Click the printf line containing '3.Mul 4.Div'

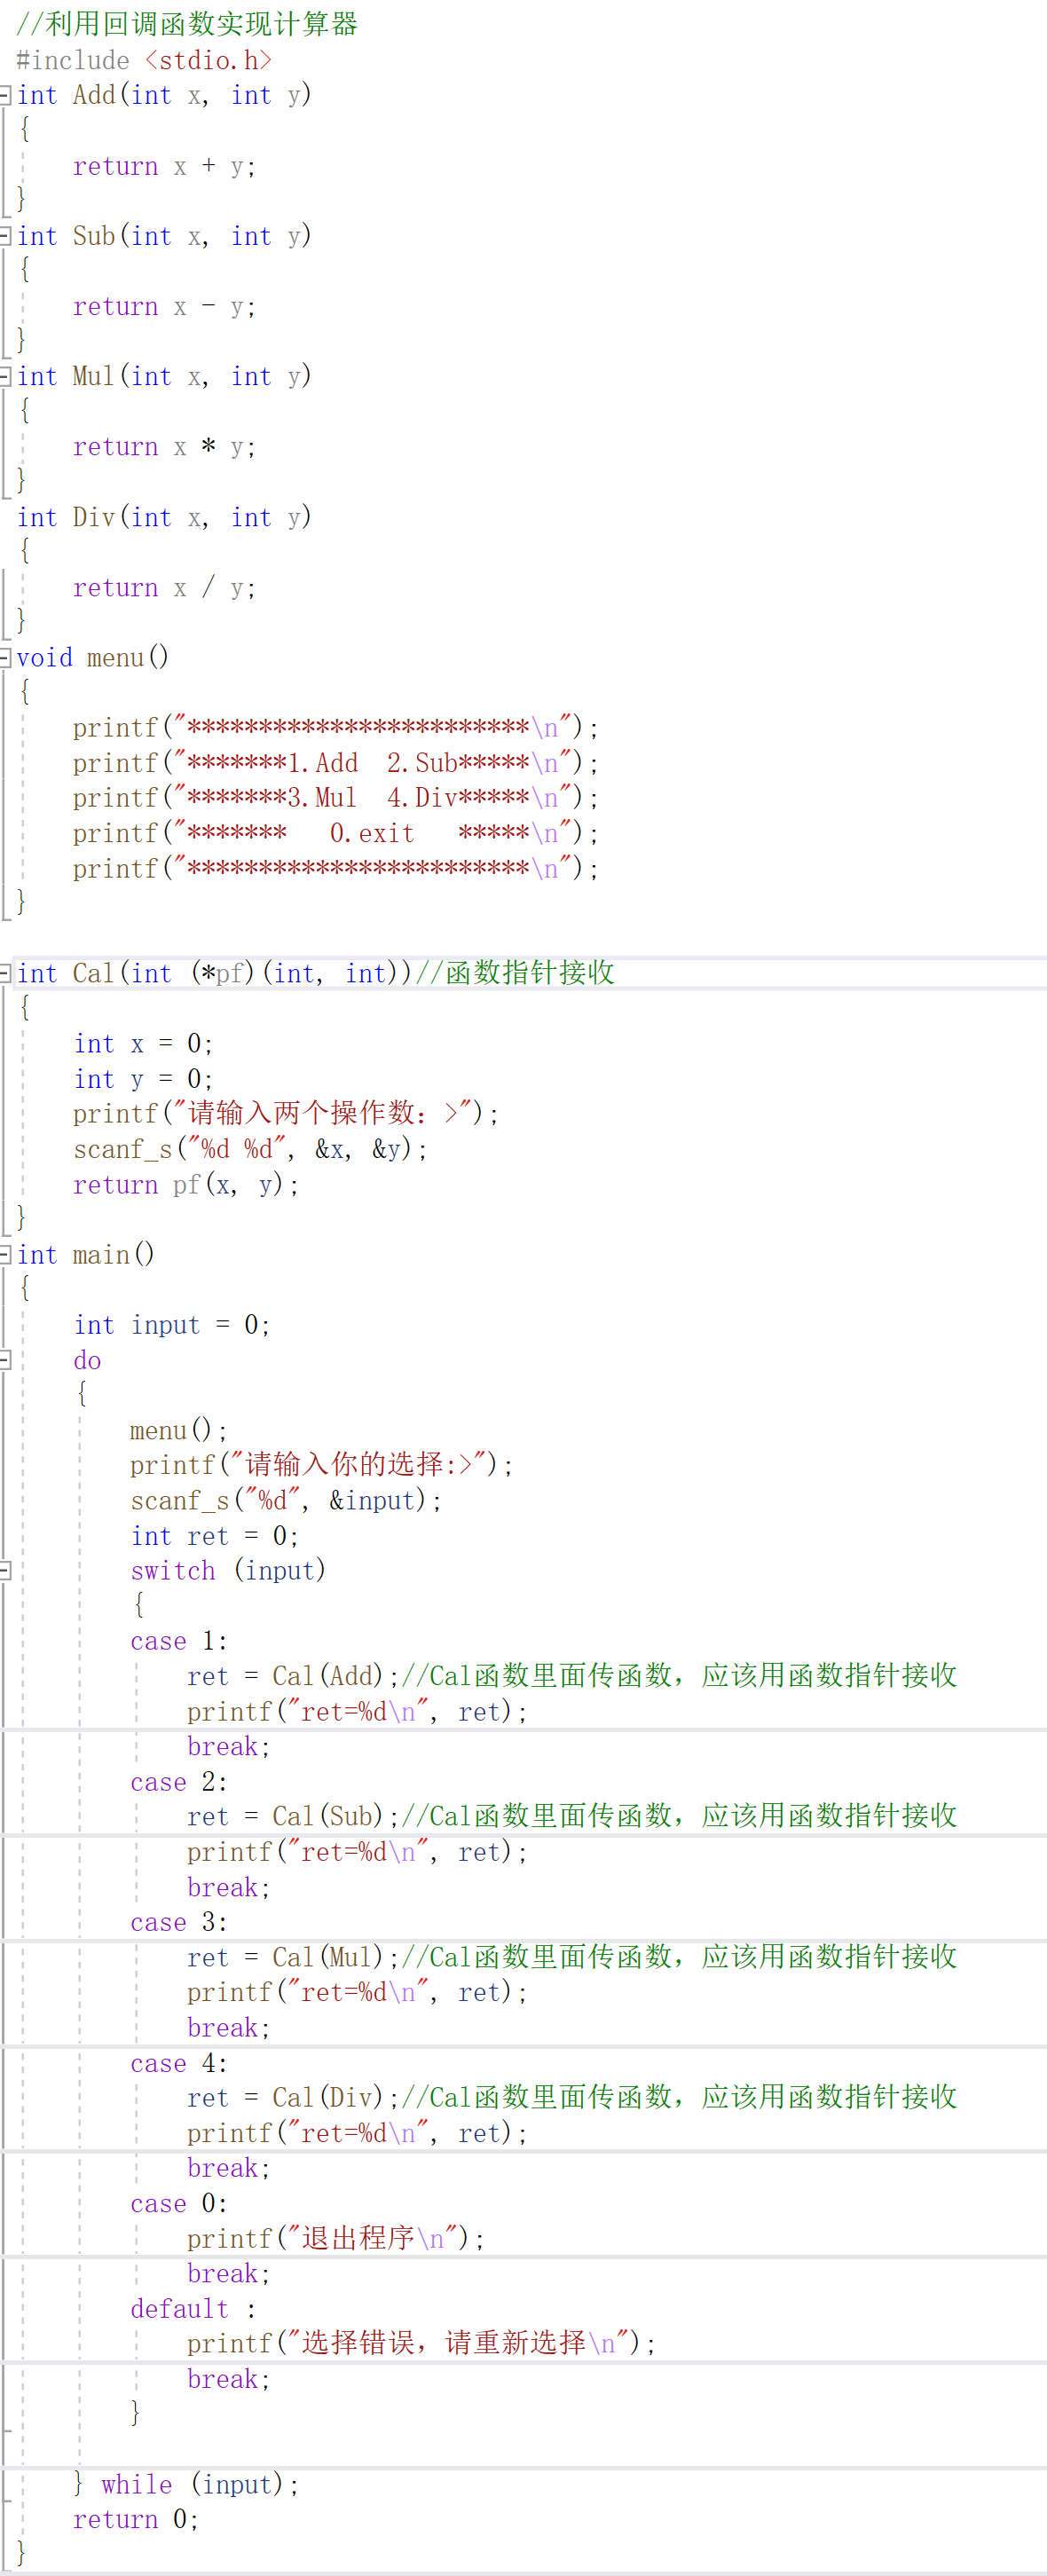click(x=336, y=798)
